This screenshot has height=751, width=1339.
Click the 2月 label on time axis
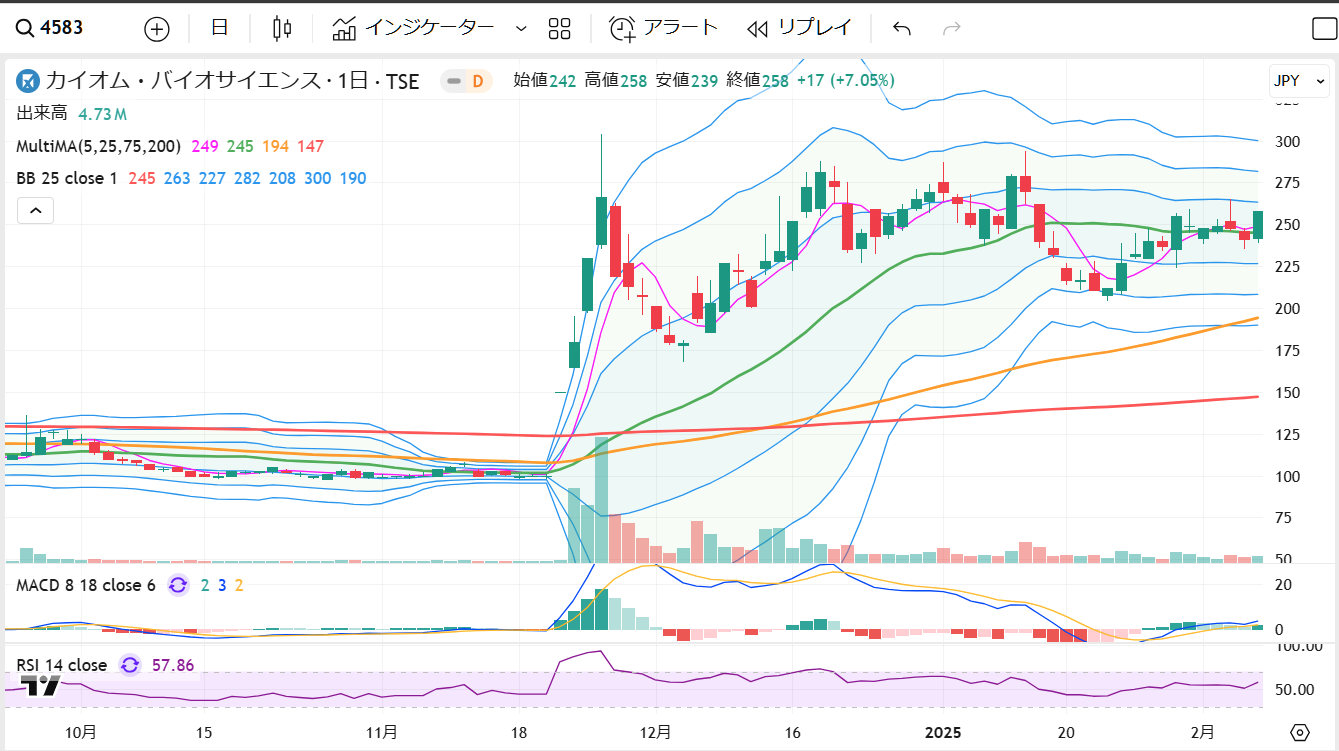pyautogui.click(x=1205, y=732)
